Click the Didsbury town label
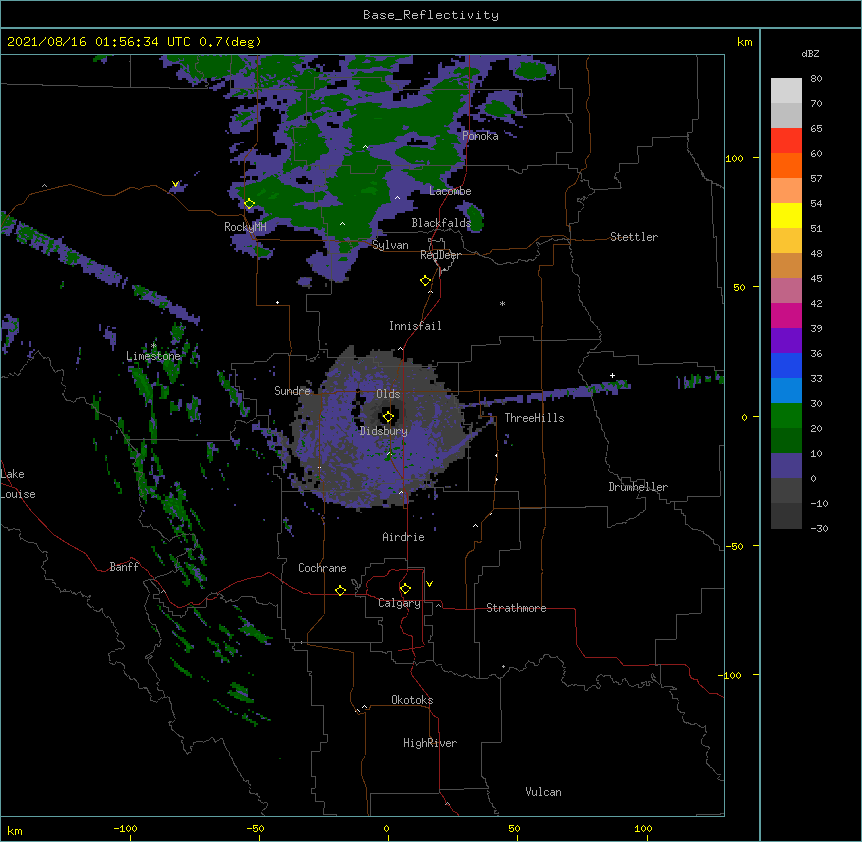Screen dimensions: 862x842 tap(384, 431)
